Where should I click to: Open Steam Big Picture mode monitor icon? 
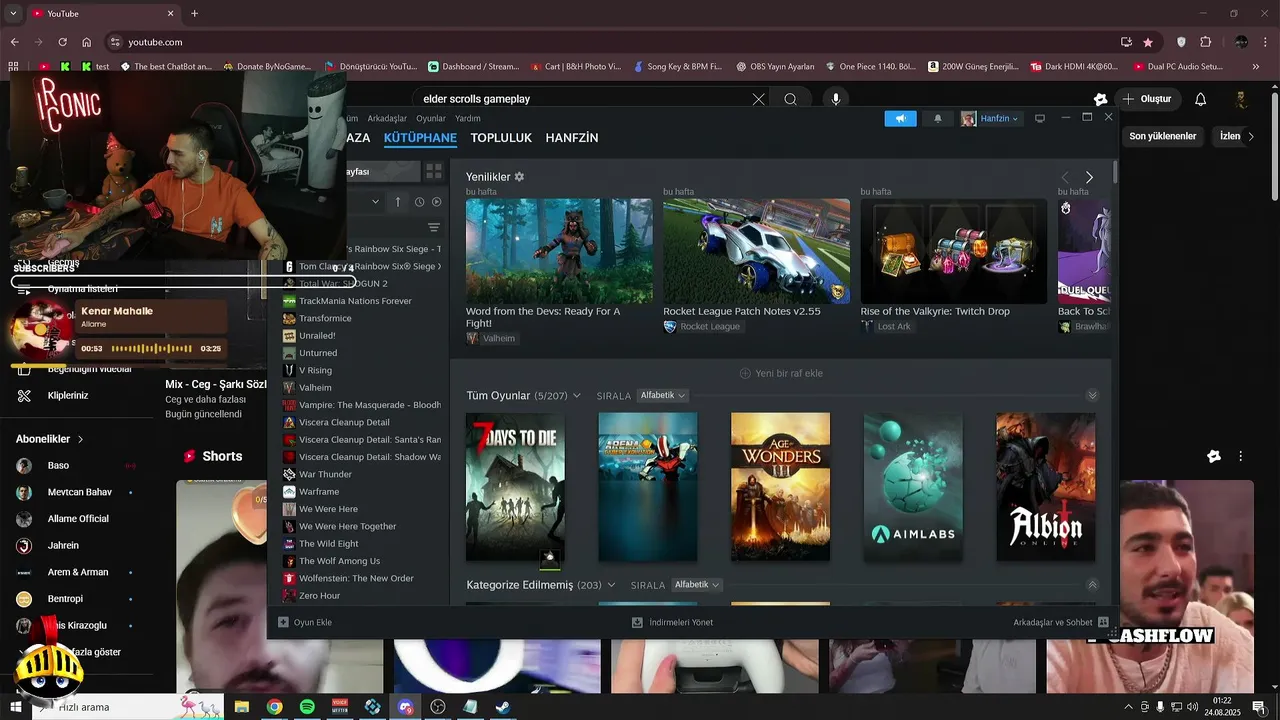click(1040, 118)
